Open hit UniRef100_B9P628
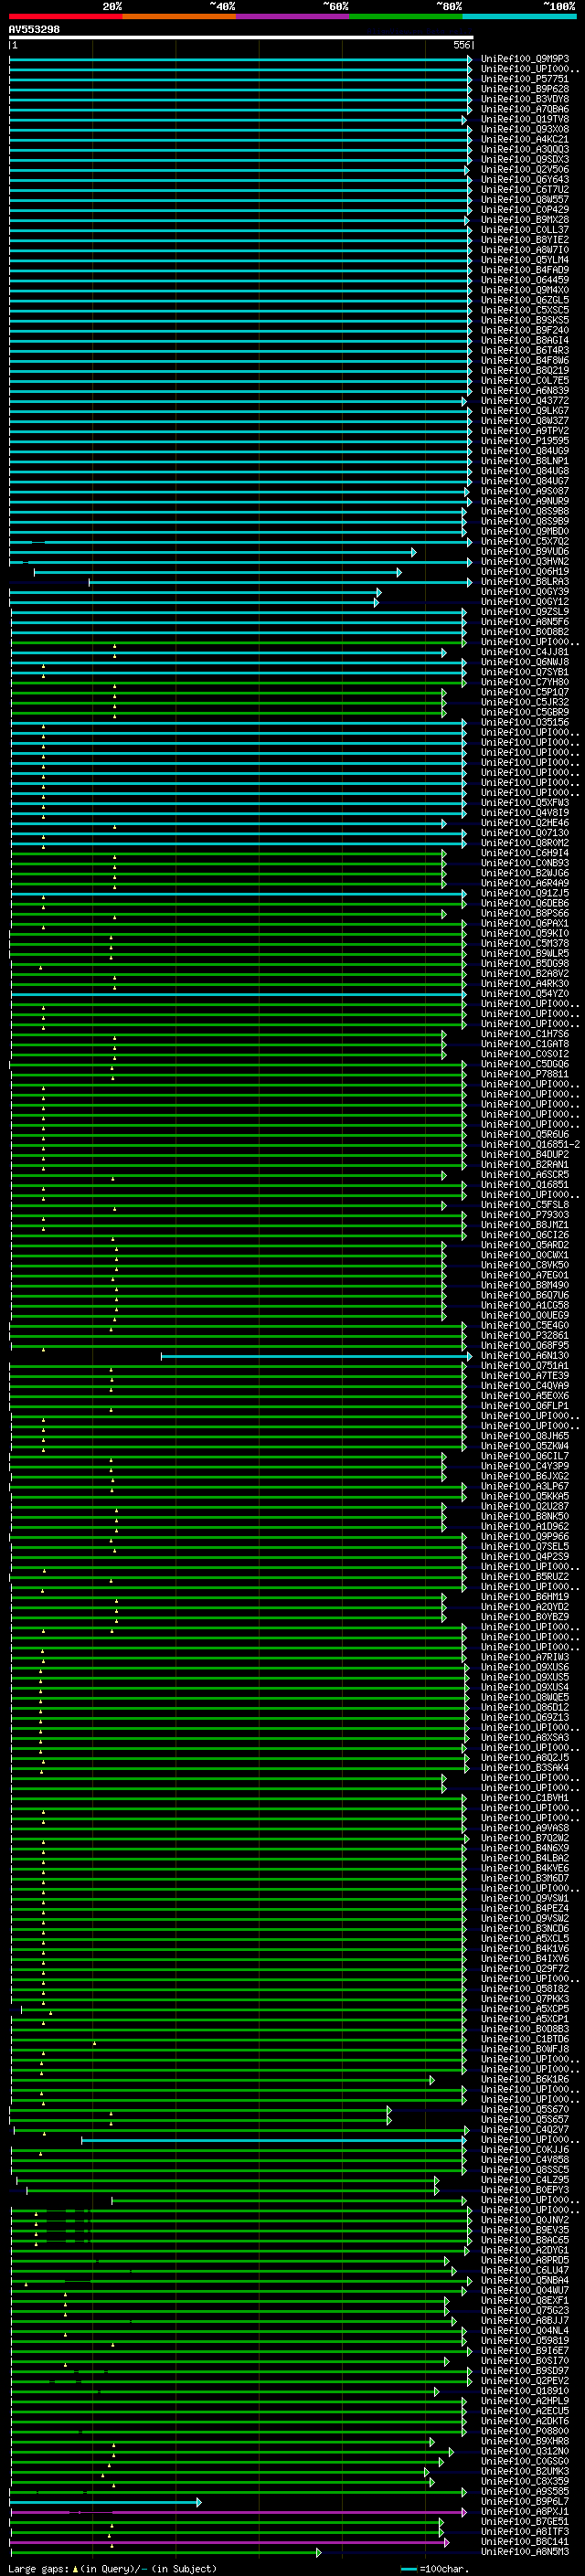Viewport: 585px width, 2576px height. pos(525,89)
